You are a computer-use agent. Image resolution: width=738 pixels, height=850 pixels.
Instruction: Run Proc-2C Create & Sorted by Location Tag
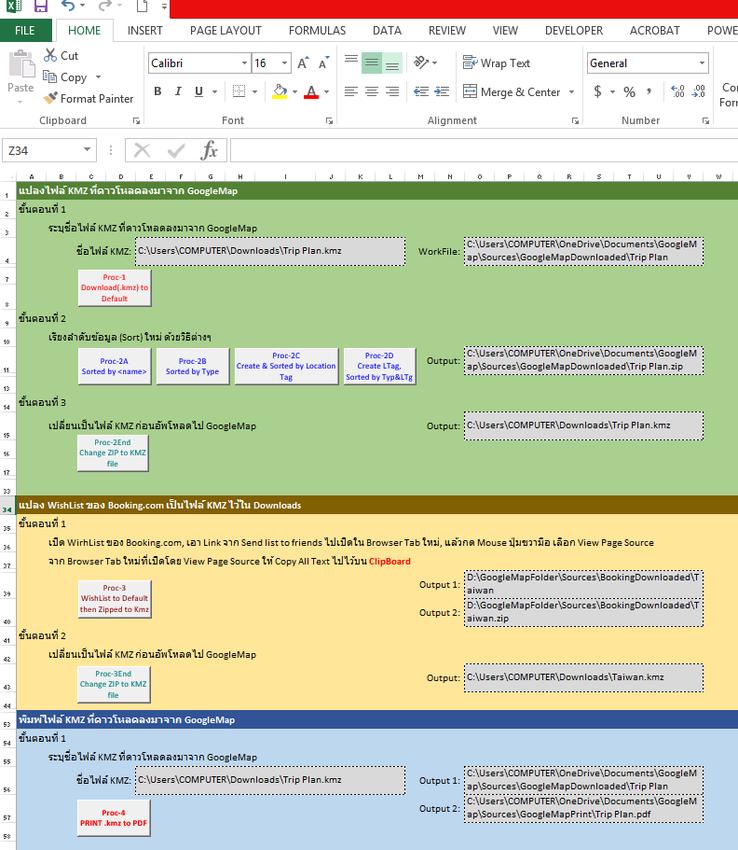coord(286,366)
